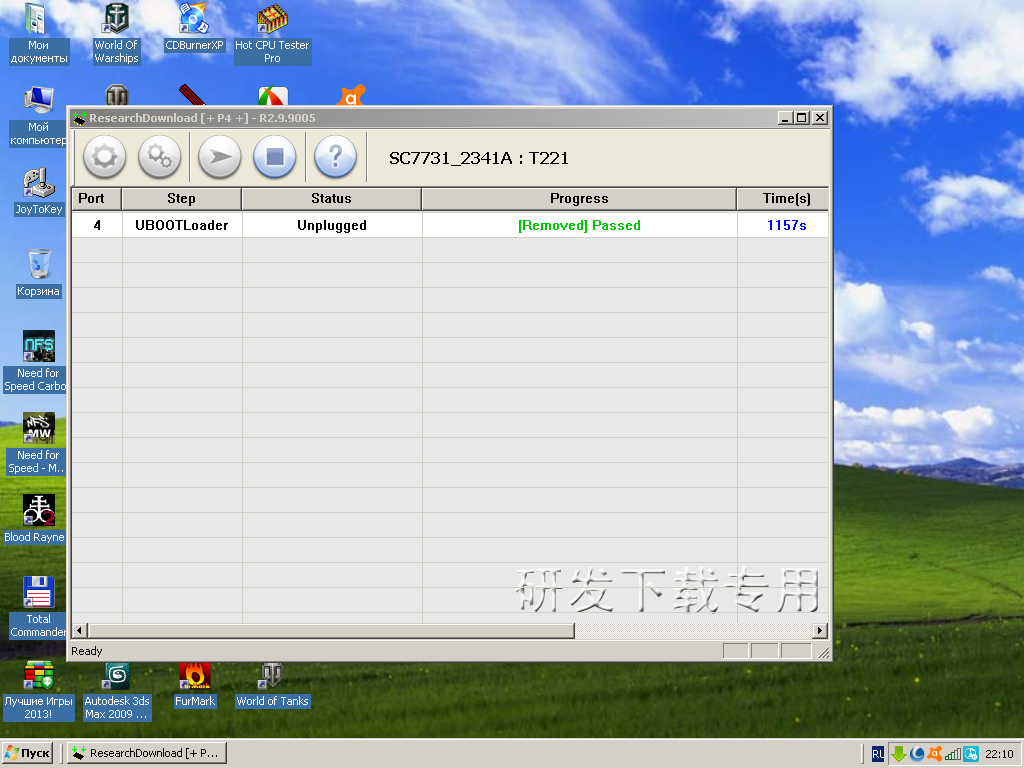Screen dimensions: 1024x768
Task: Open the Корзина recycle bin
Action: pos(39,274)
